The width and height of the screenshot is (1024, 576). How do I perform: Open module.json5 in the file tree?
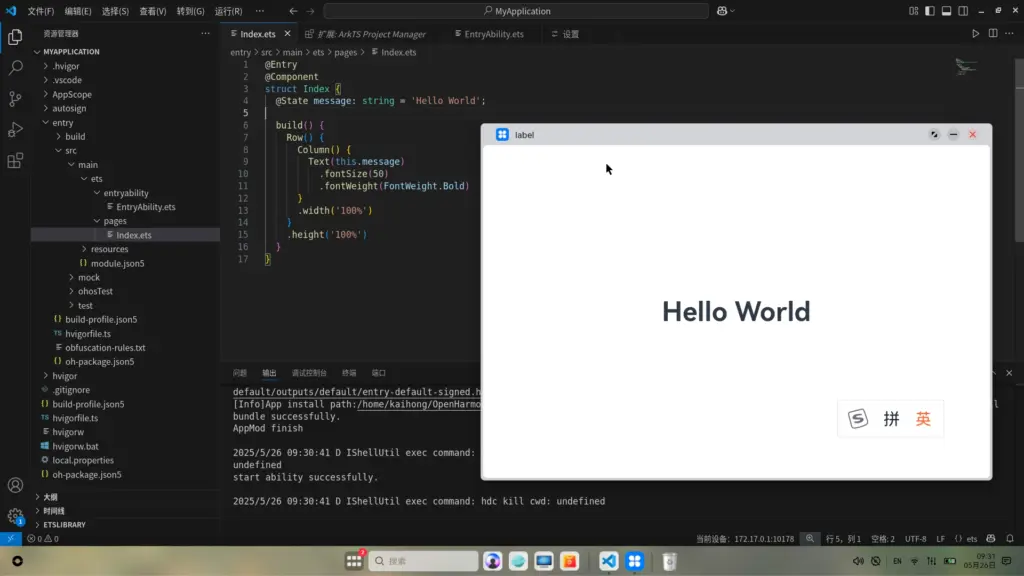coord(117,263)
